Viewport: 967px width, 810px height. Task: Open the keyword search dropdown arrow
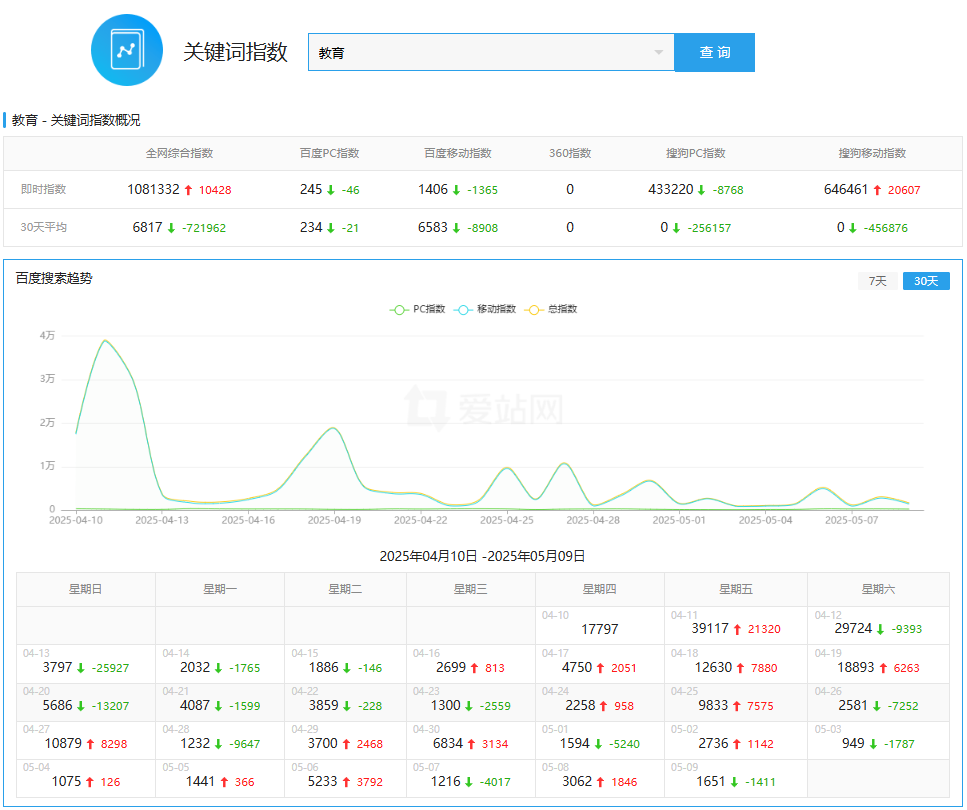(x=658, y=53)
